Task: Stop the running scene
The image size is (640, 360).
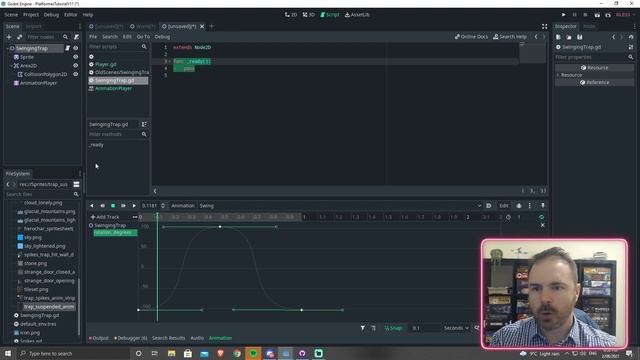Action: [585, 15]
